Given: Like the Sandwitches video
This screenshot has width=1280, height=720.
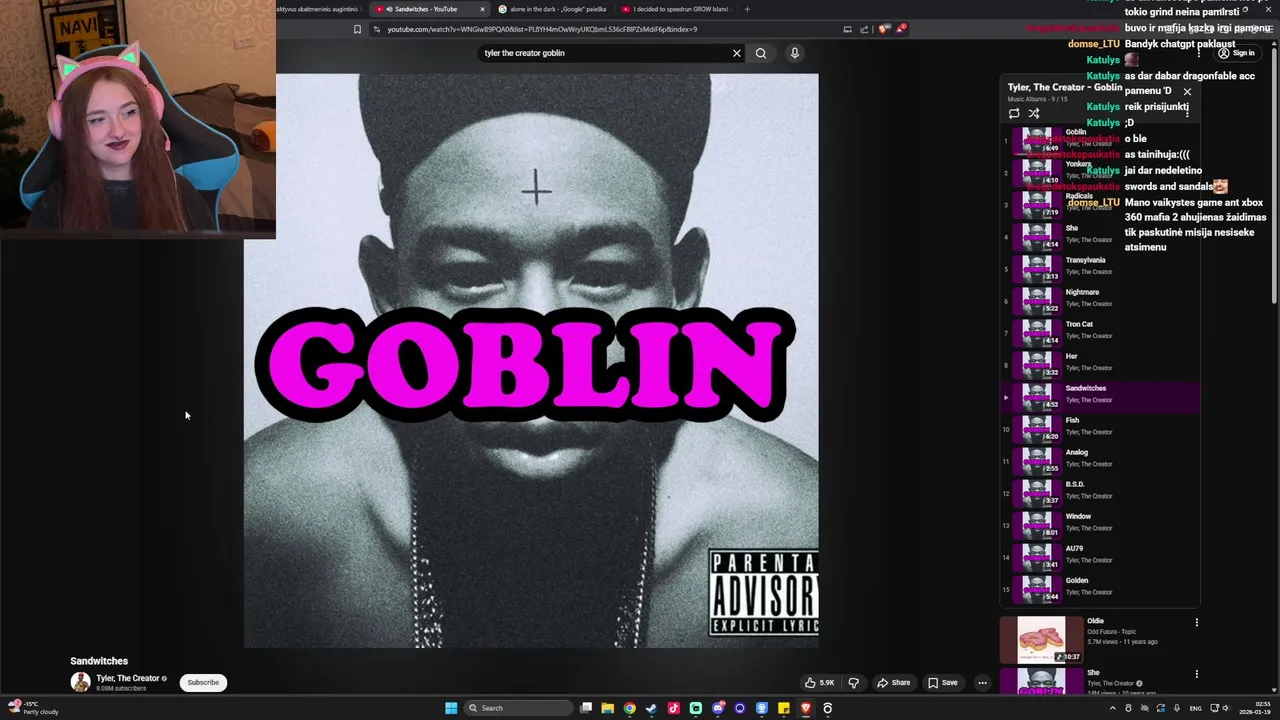Looking at the screenshot, I should click(820, 683).
